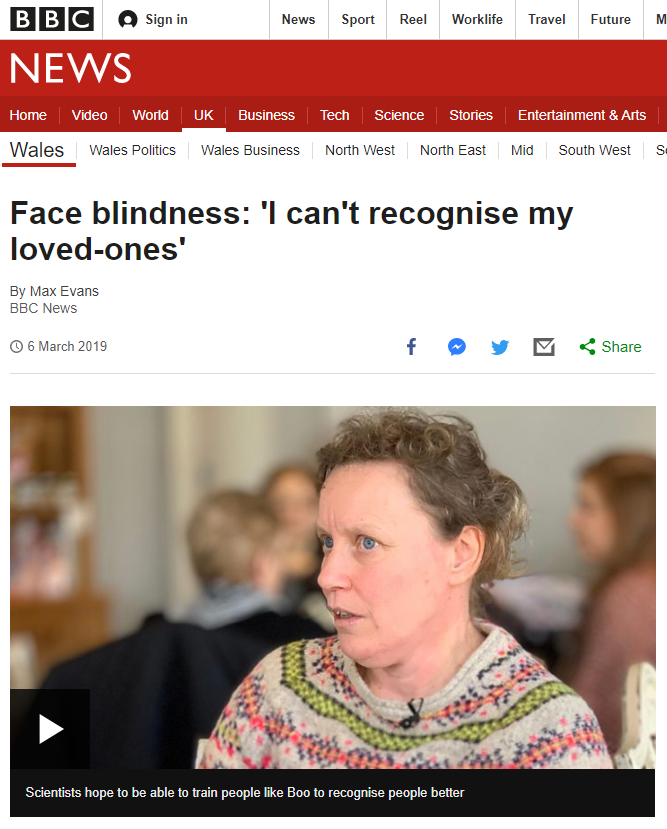Share article on Twitter

(x=500, y=347)
